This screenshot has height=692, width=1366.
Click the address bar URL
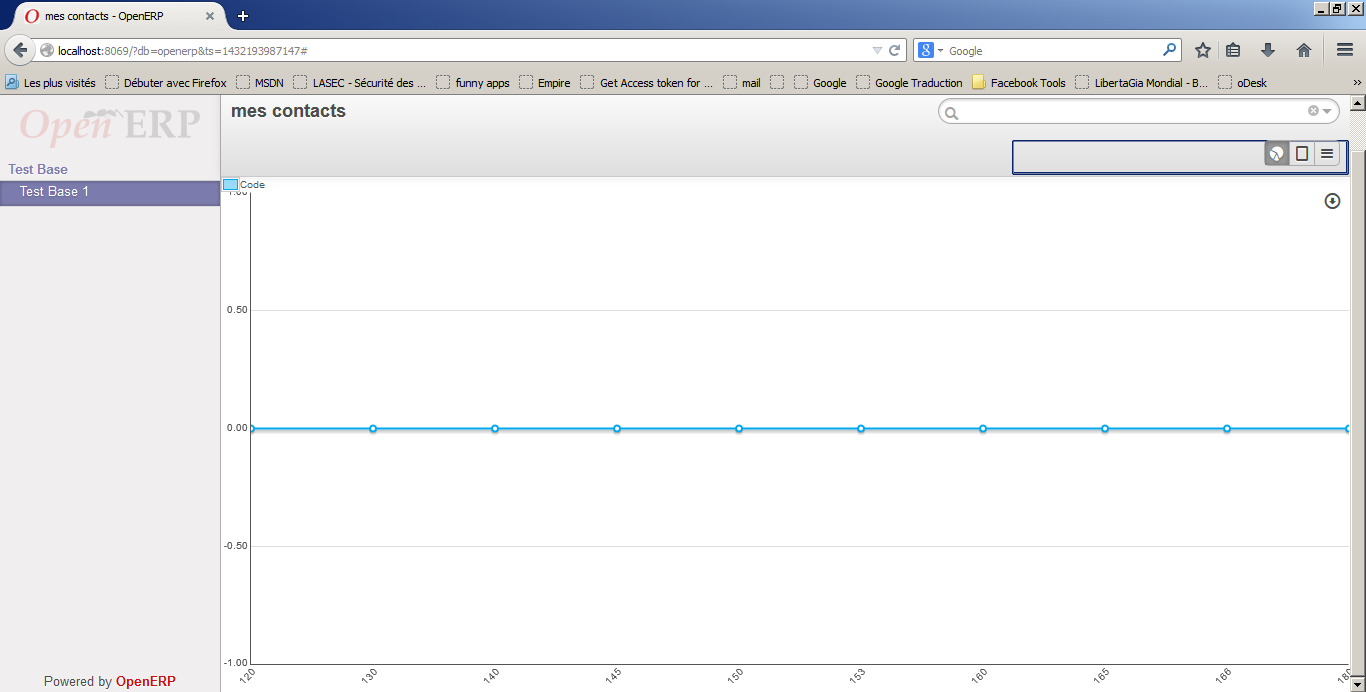(182, 50)
